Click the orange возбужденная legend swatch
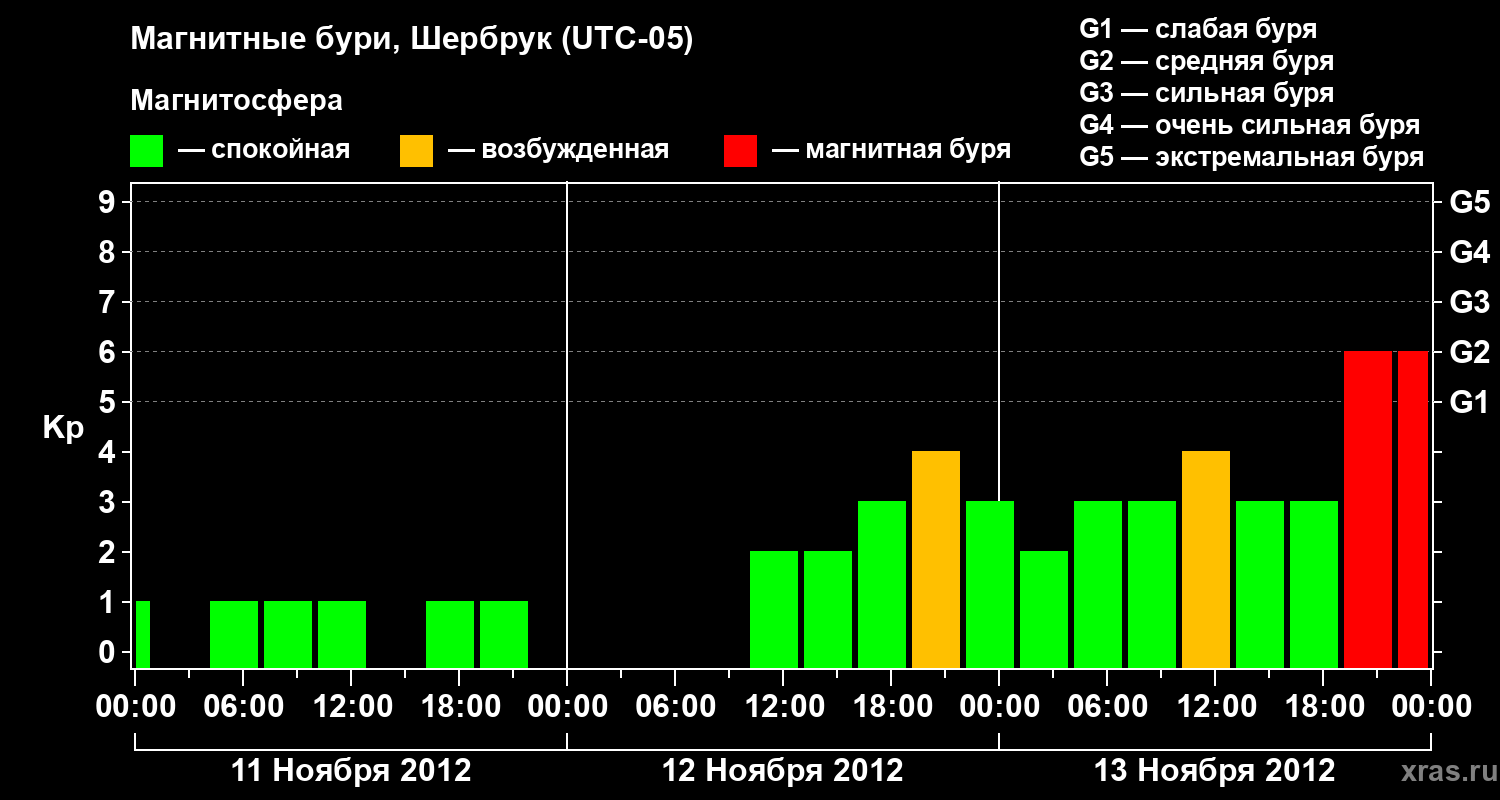Viewport: 1500px width, 800px height. click(416, 151)
